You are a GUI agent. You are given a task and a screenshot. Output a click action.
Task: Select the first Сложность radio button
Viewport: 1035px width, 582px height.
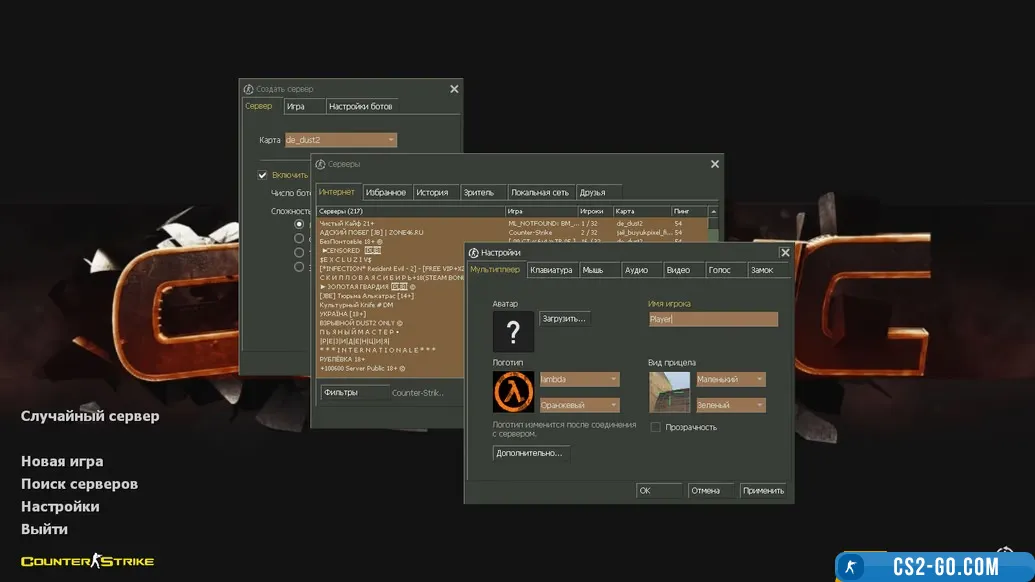tap(299, 224)
